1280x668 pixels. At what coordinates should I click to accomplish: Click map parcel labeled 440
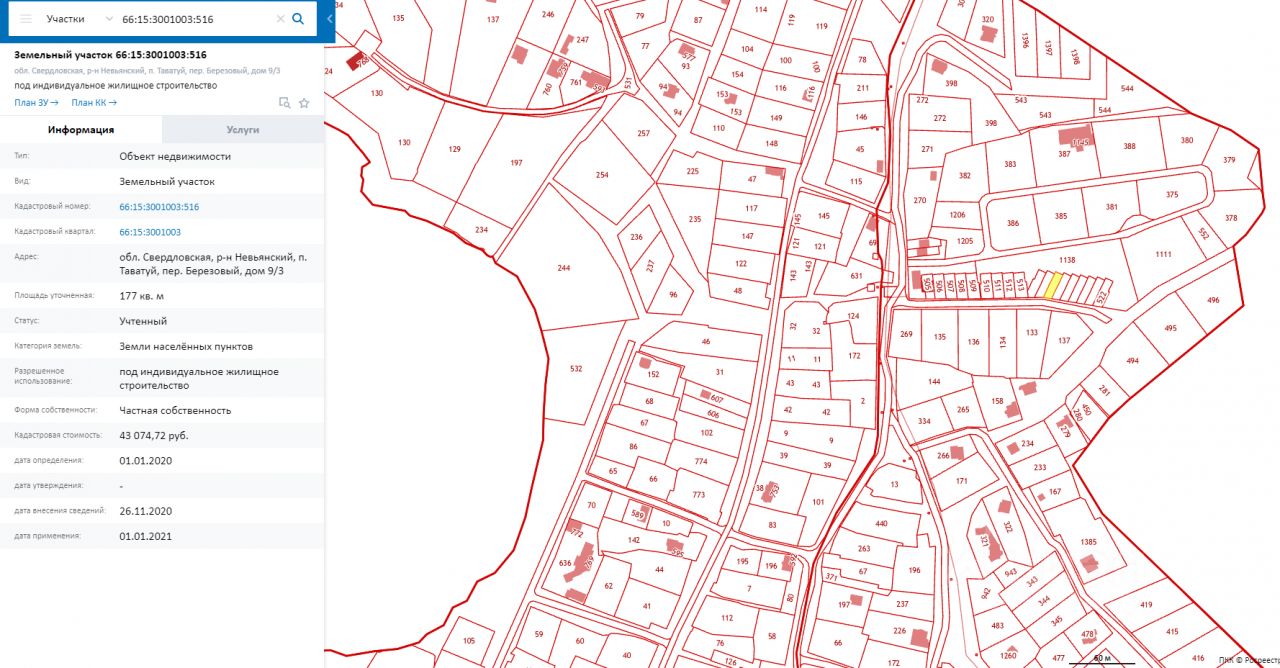(881, 524)
